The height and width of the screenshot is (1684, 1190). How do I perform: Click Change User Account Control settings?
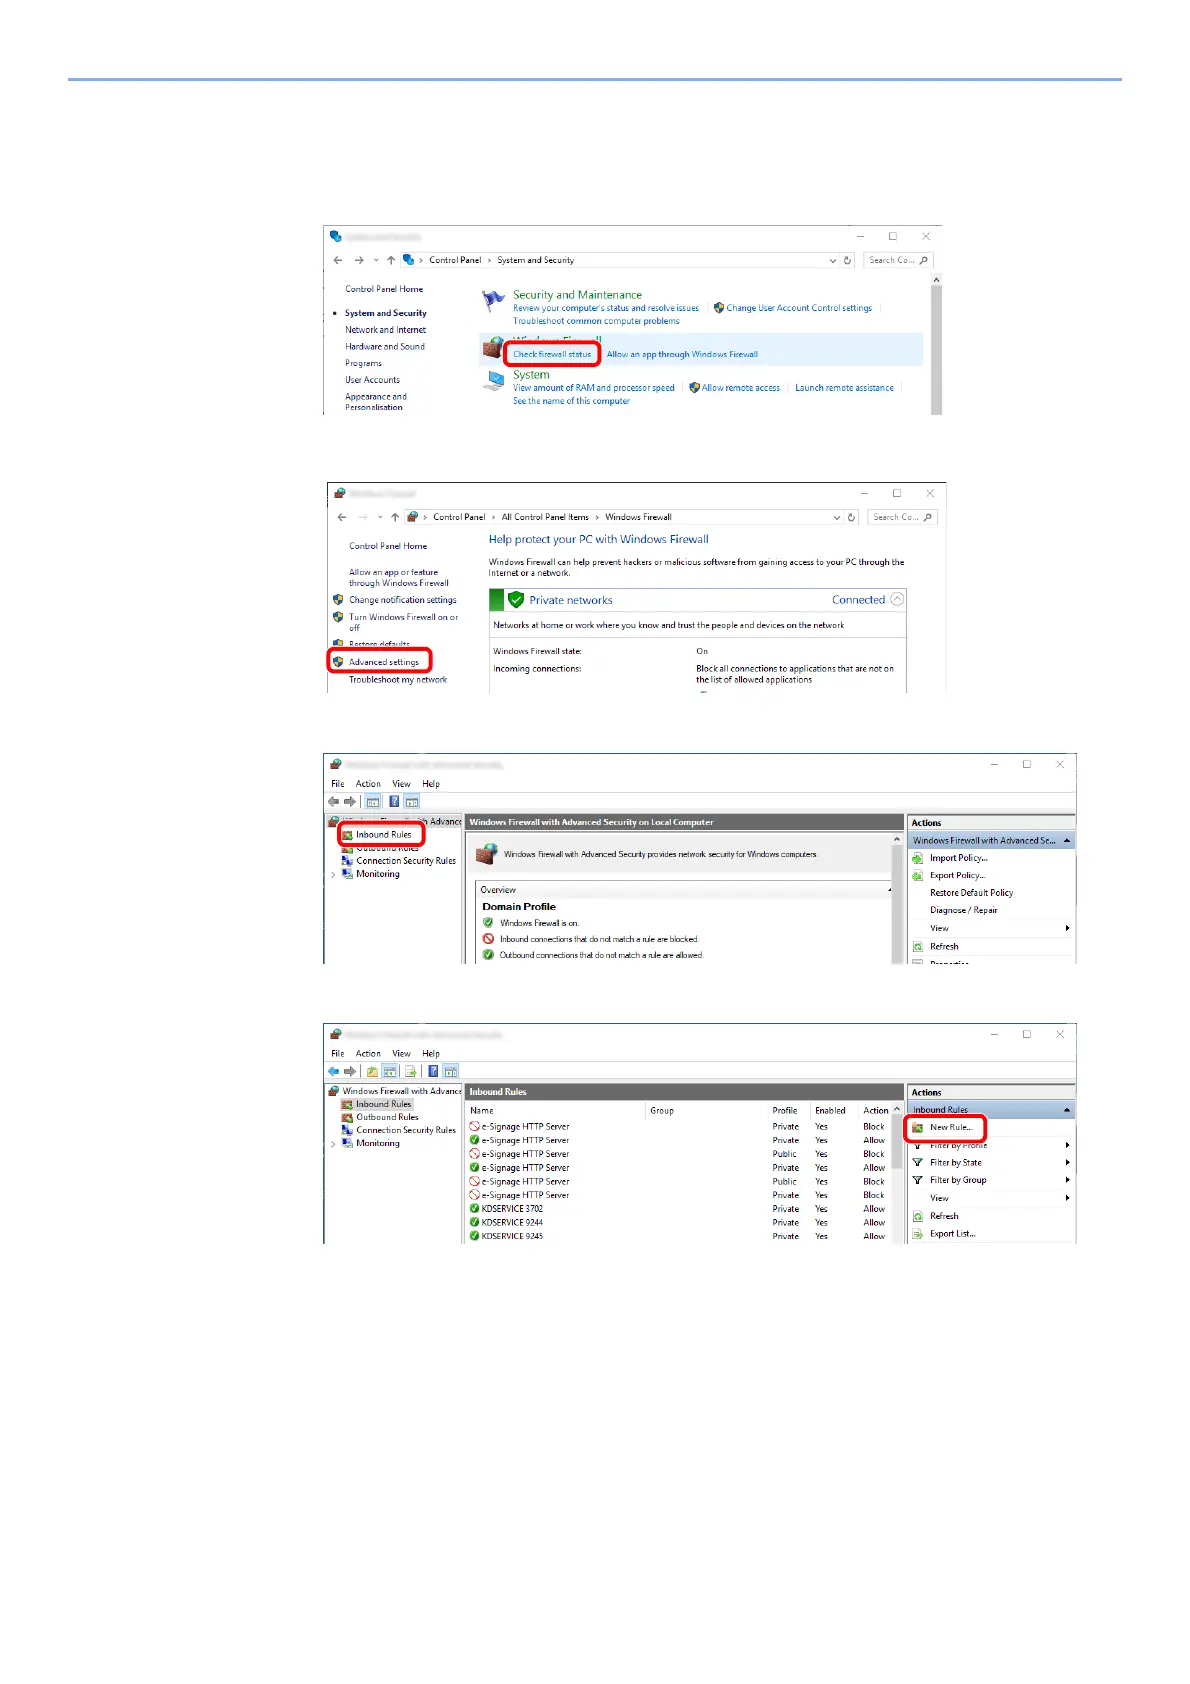tap(799, 308)
